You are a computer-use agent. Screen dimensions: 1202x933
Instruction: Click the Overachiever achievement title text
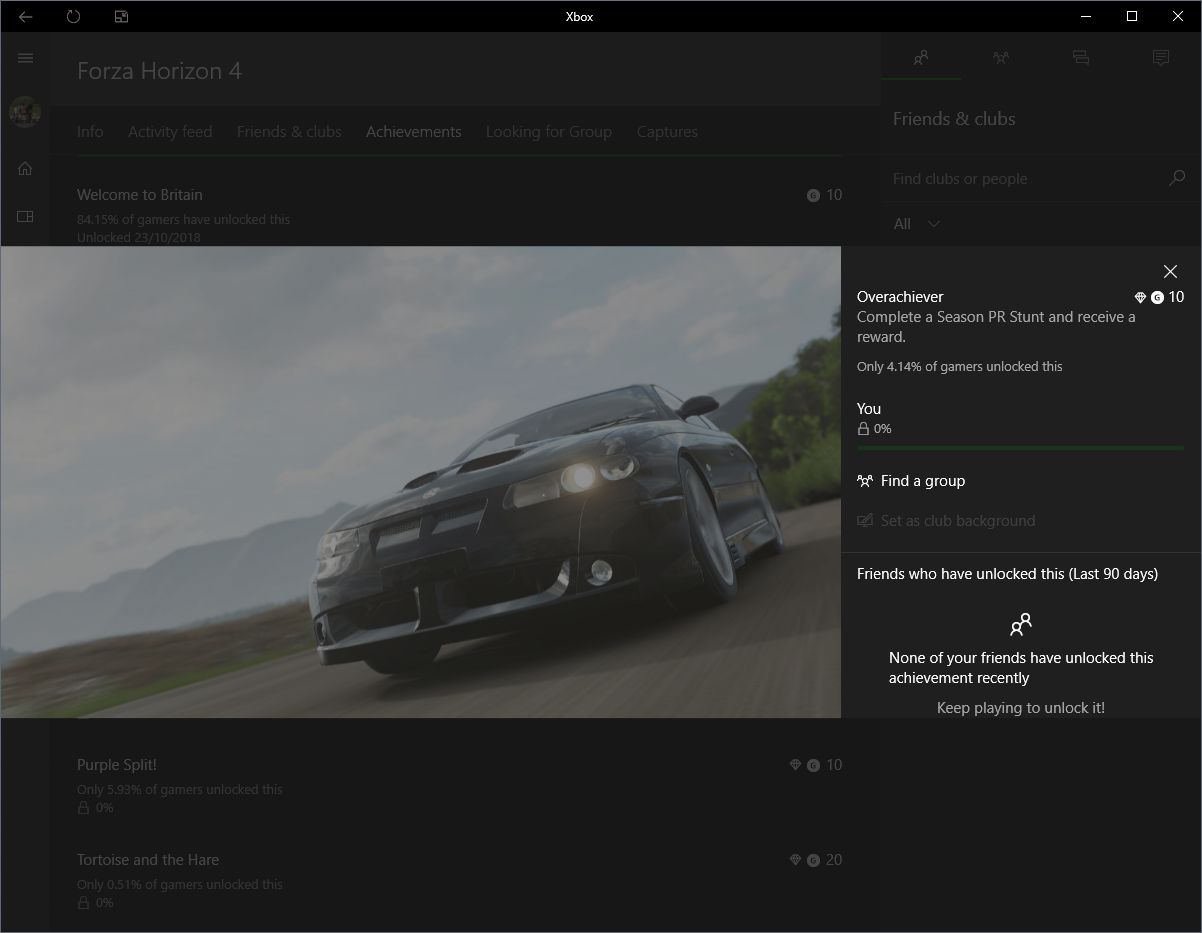click(x=900, y=297)
